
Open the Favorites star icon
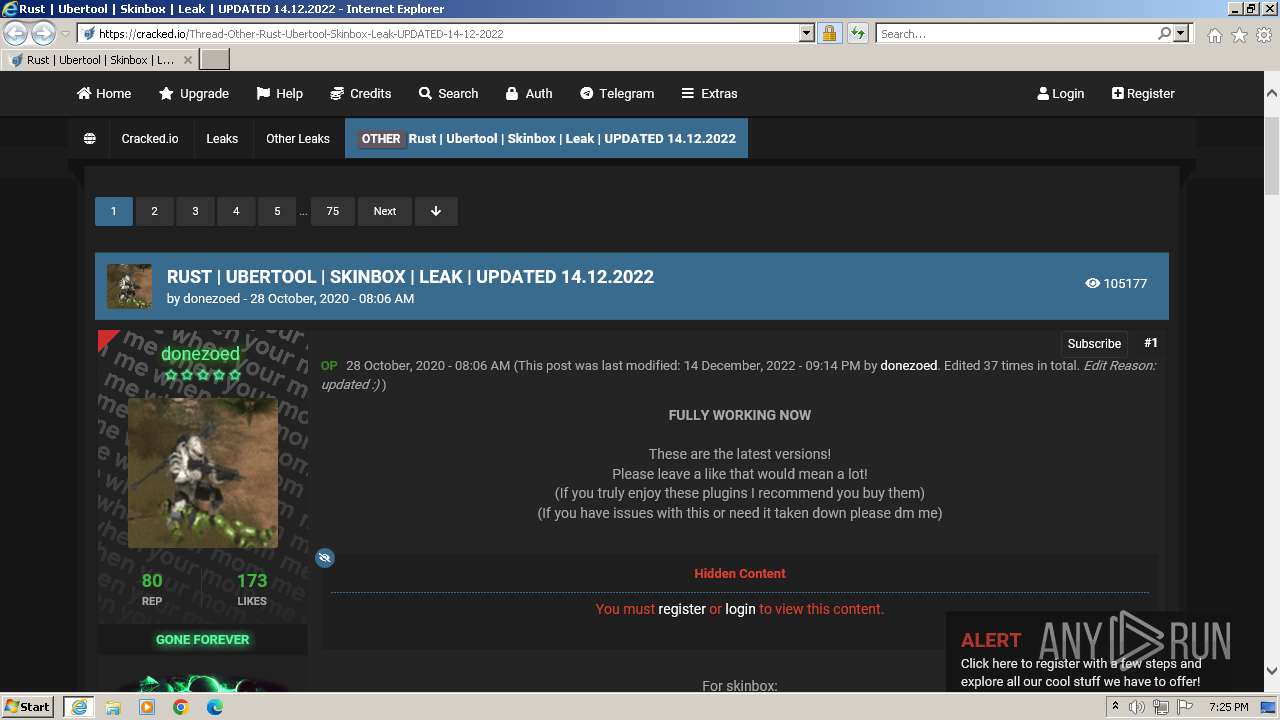pos(1239,35)
